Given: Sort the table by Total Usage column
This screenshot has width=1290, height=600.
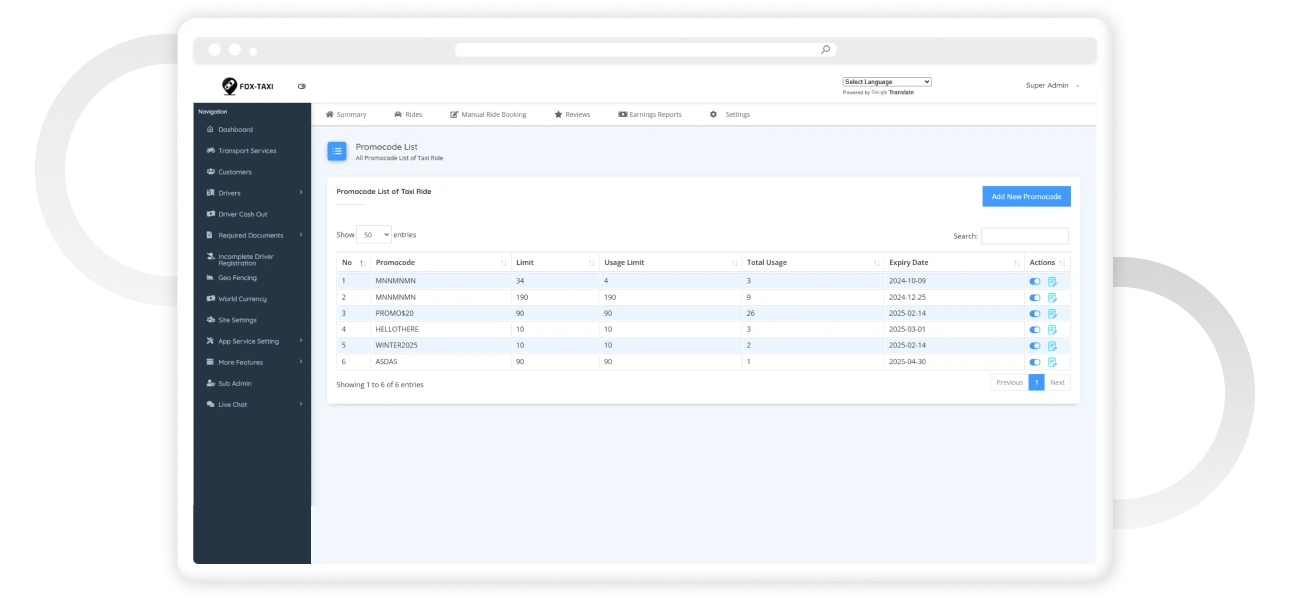Looking at the screenshot, I should coord(813,263).
